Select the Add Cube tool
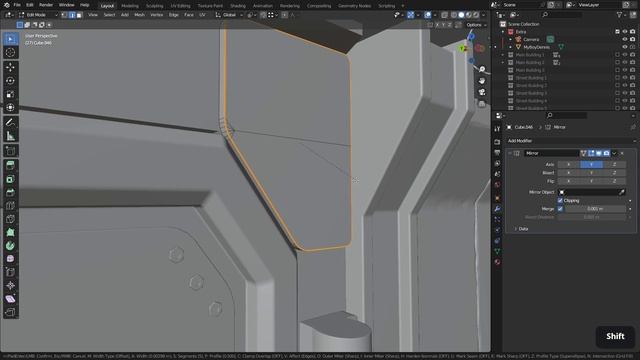The height and width of the screenshot is (360, 640). (x=10, y=151)
